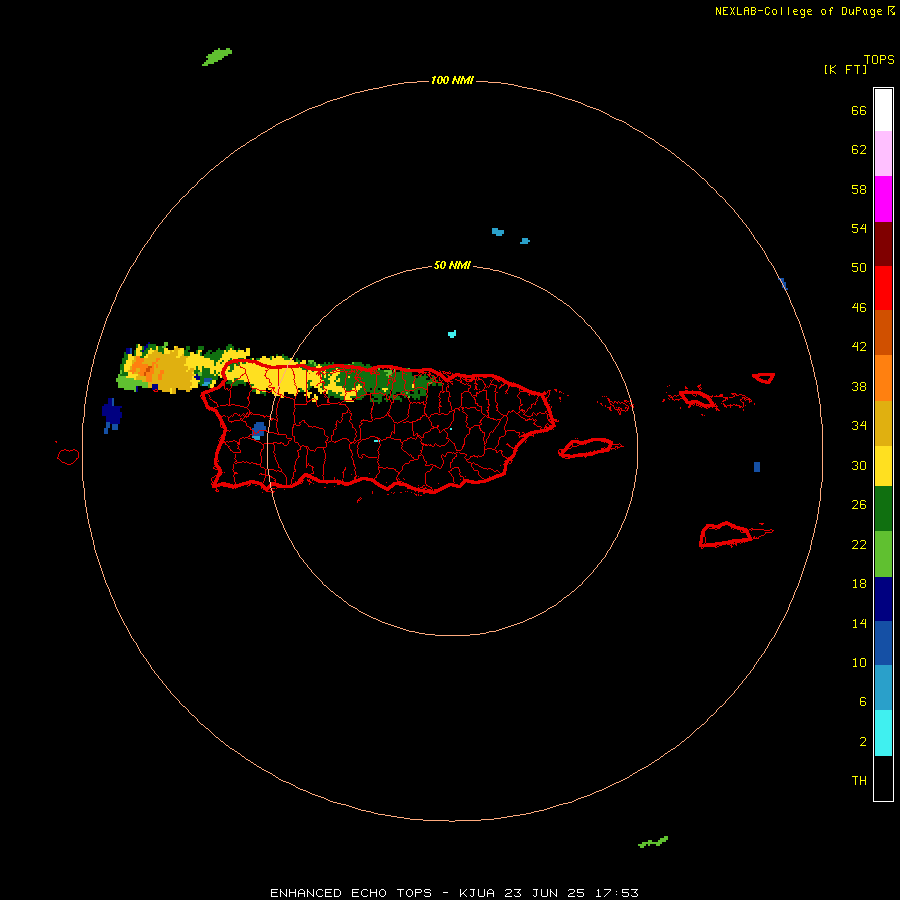900x900 pixels.
Task: Select the light pink legend swatch
Action: coord(883,154)
